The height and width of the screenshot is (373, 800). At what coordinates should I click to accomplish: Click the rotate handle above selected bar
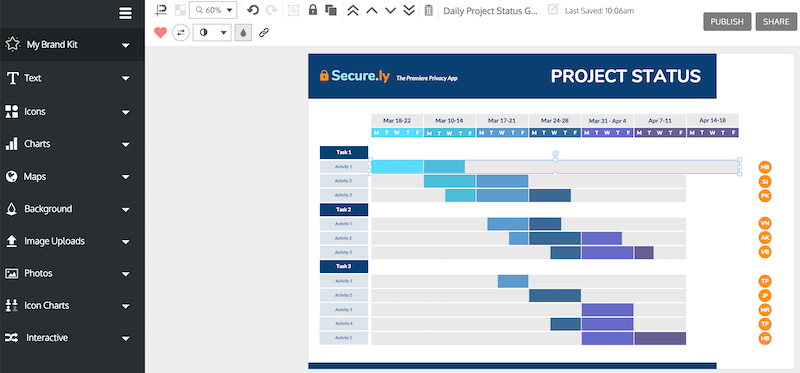(x=556, y=153)
